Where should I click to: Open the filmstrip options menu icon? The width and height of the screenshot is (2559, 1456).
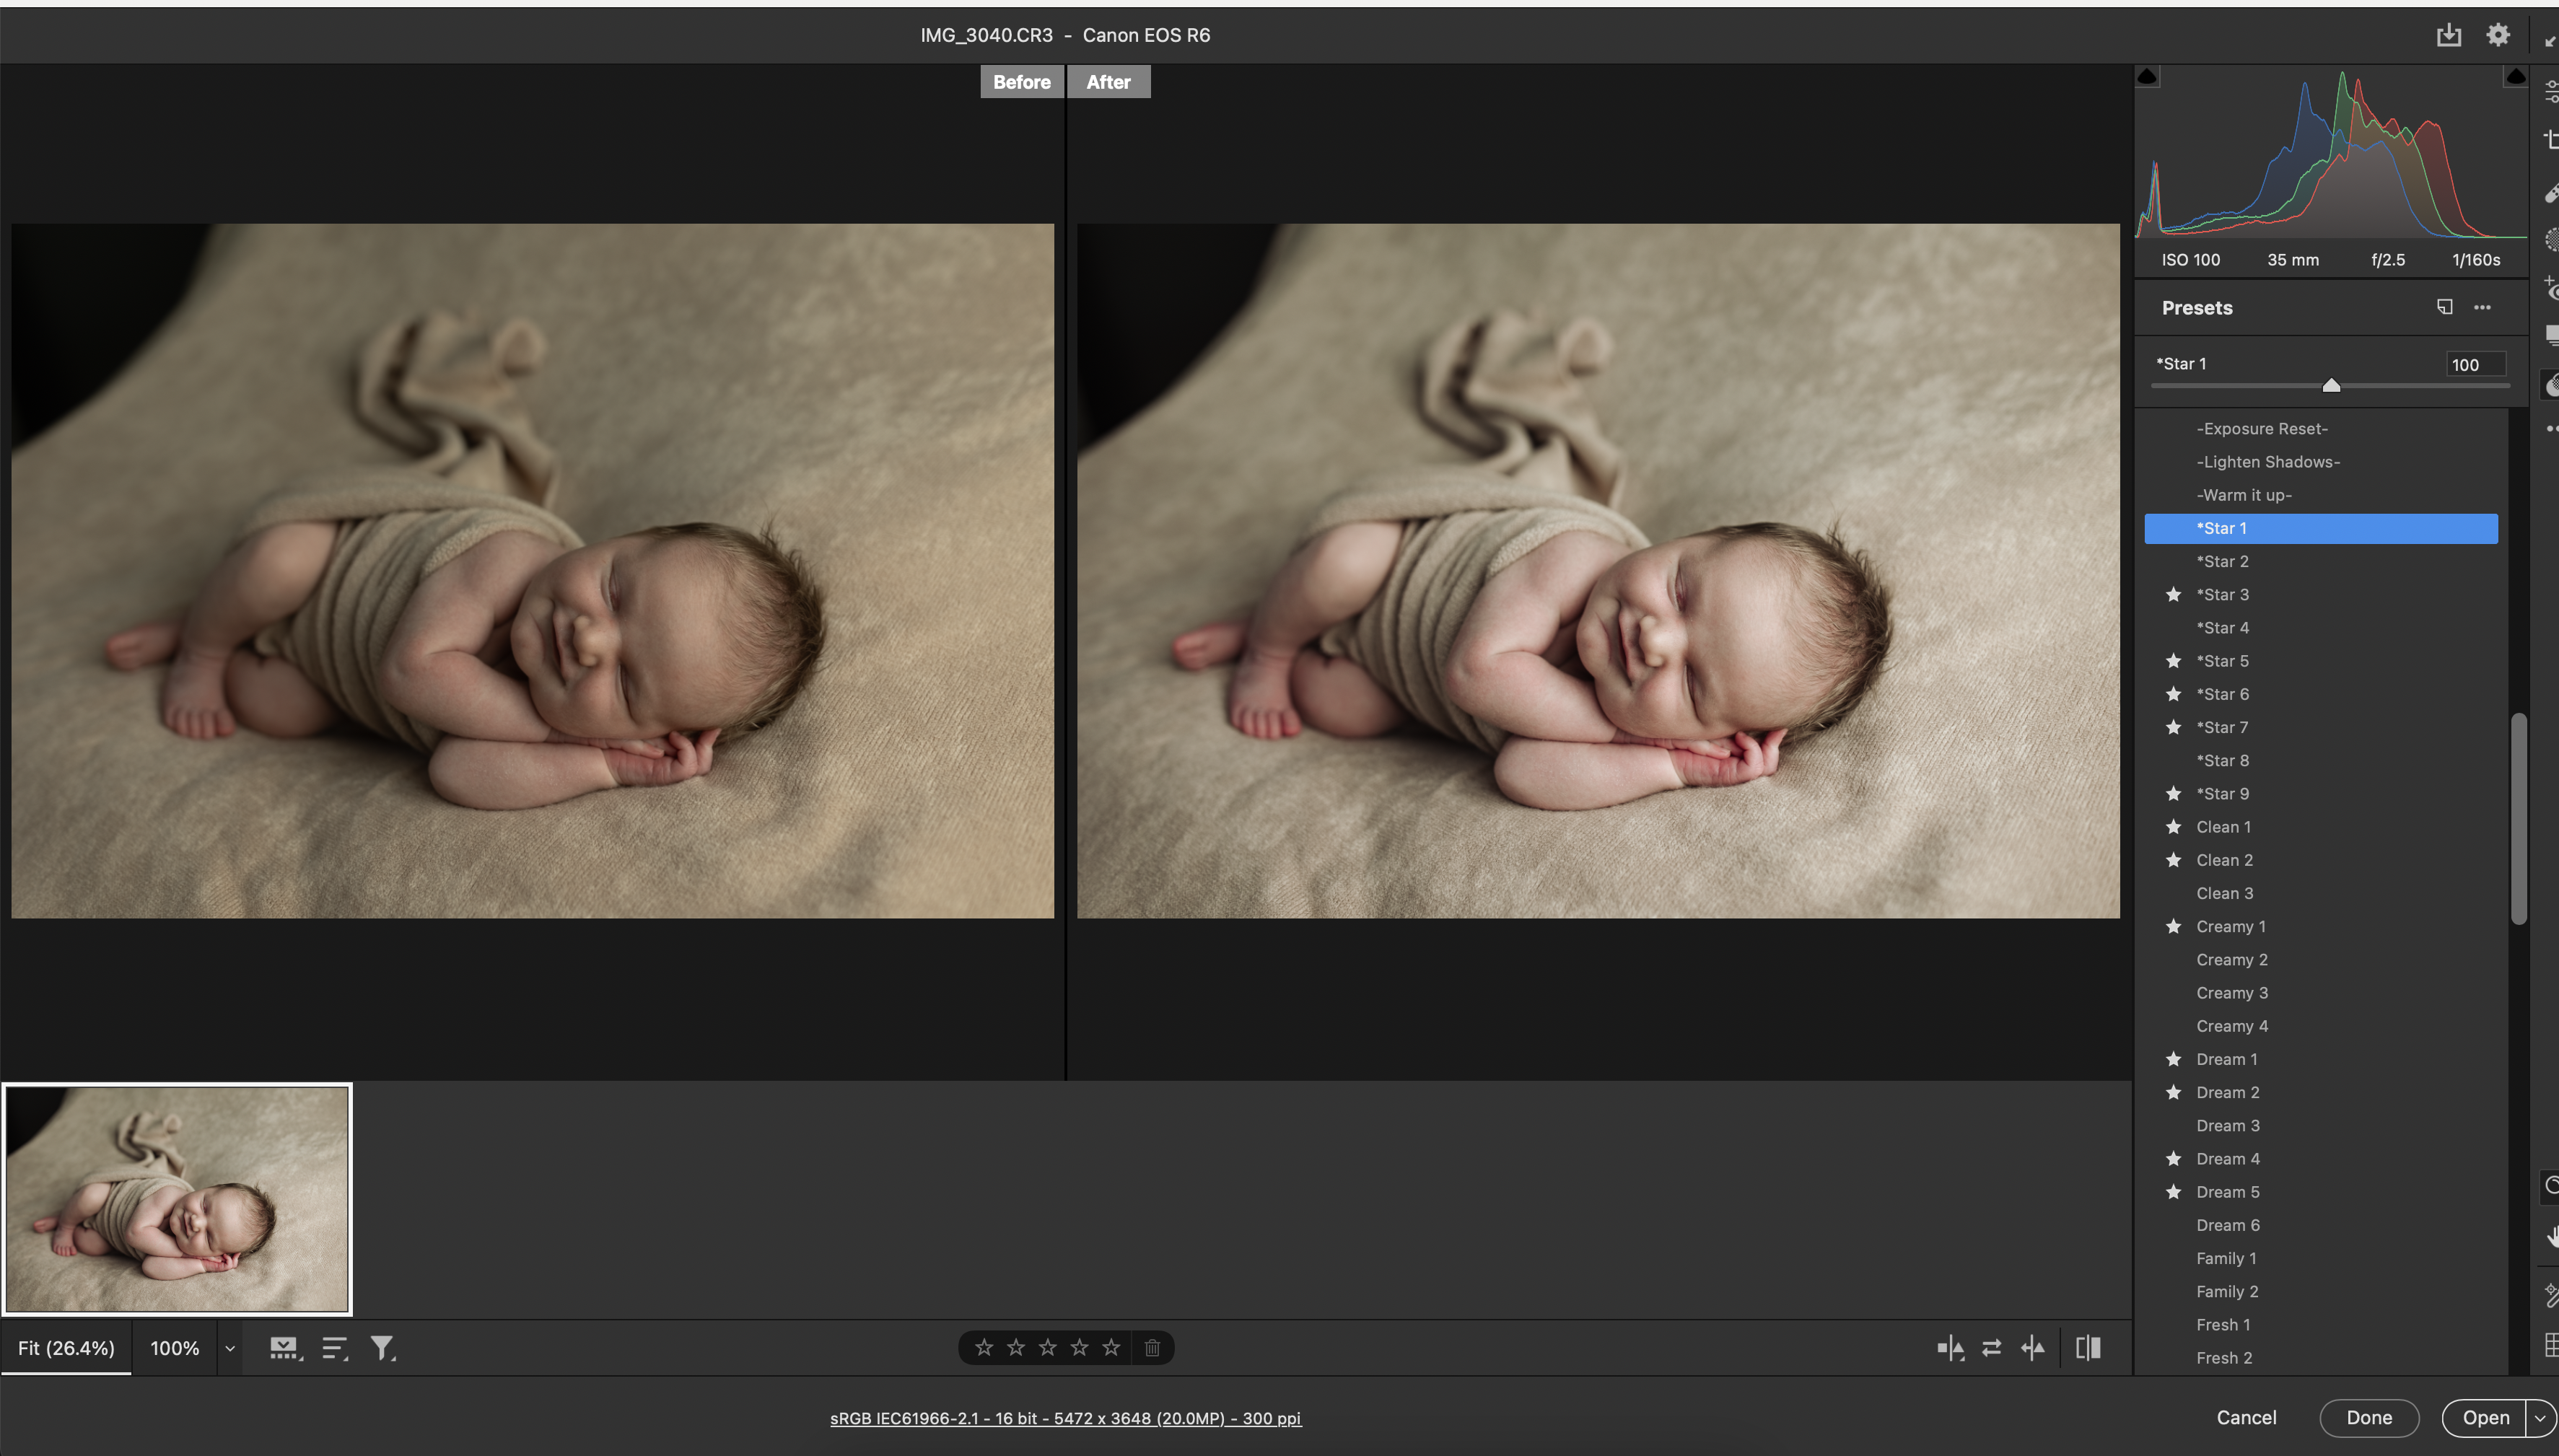[285, 1348]
